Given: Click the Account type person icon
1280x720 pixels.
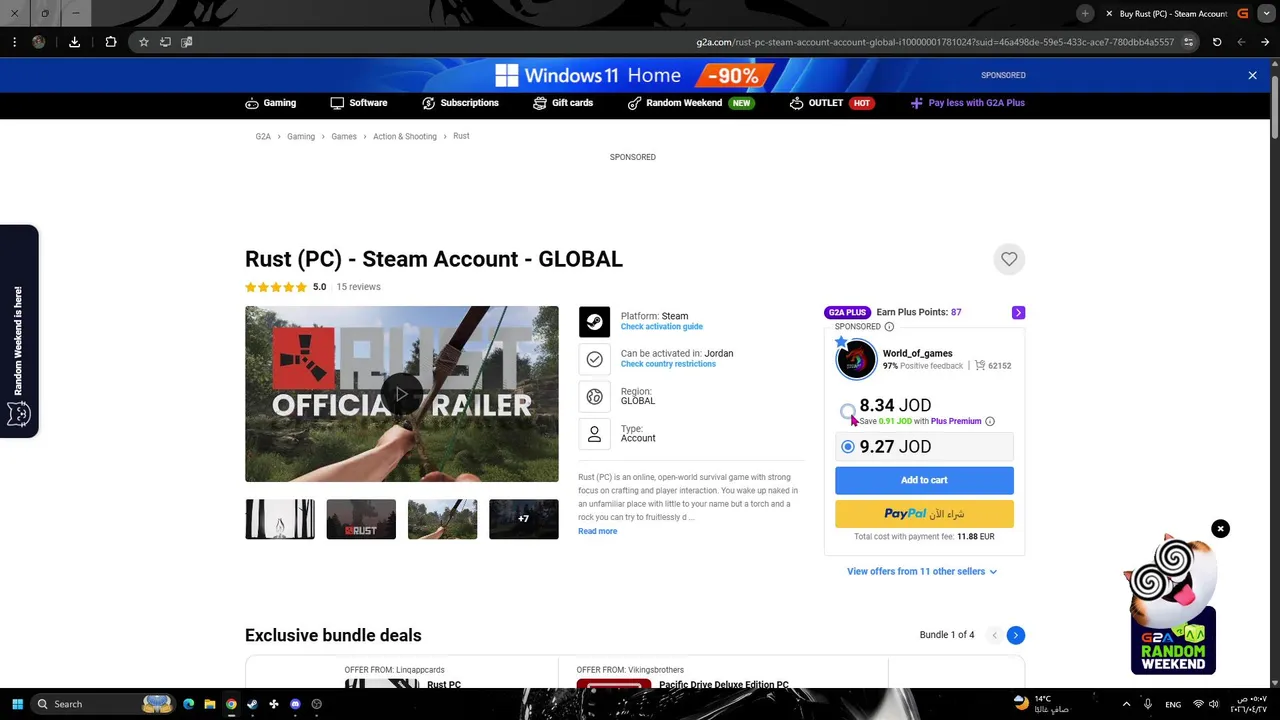Looking at the screenshot, I should [594, 434].
